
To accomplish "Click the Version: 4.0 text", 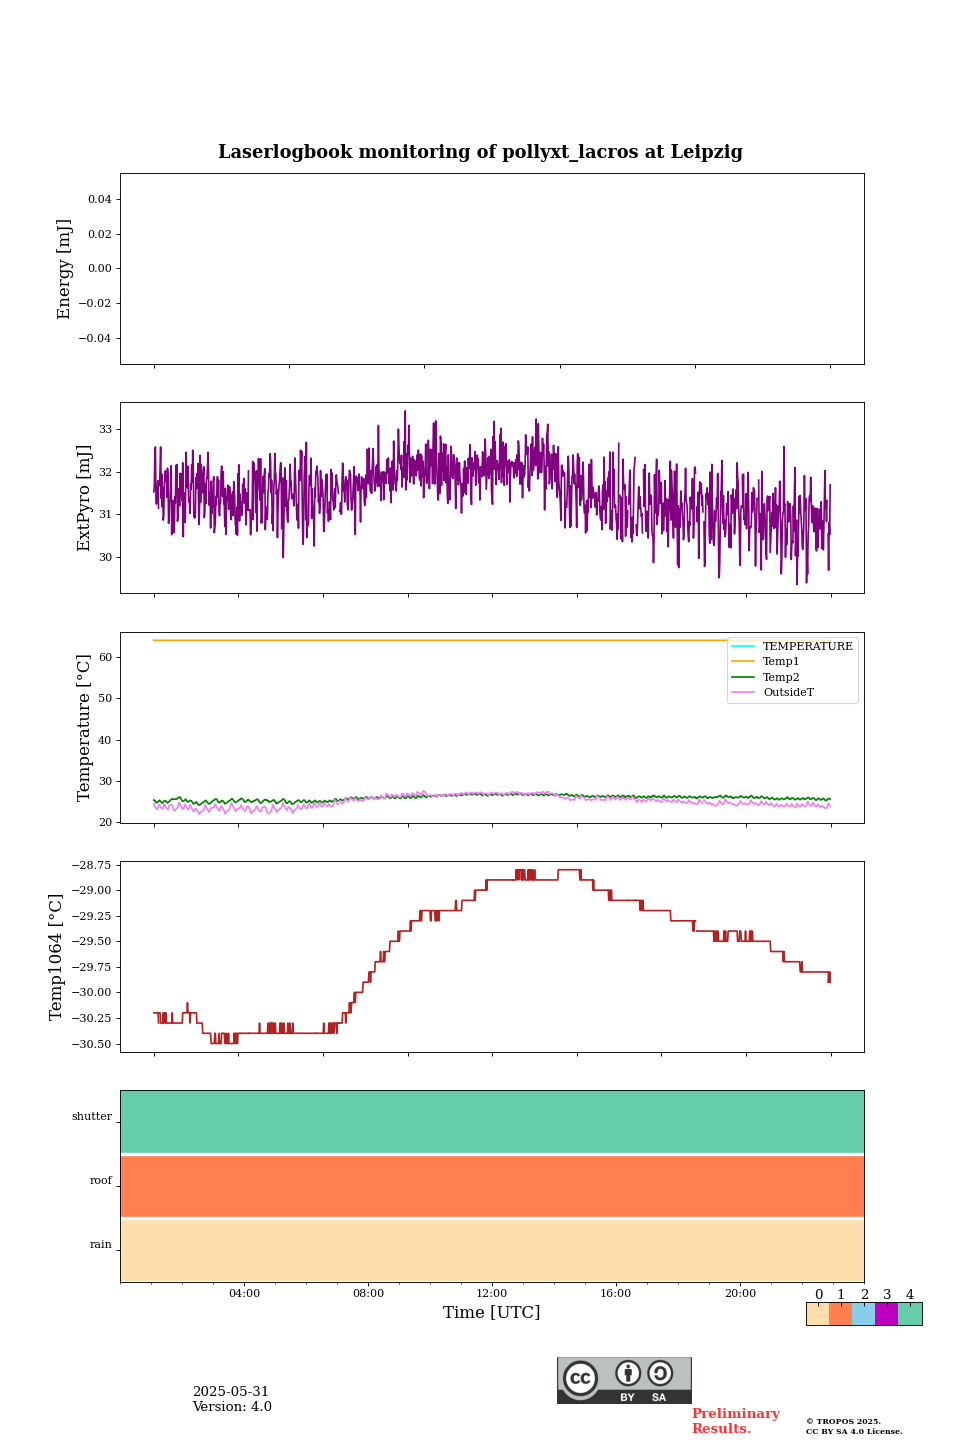I will [232, 1407].
